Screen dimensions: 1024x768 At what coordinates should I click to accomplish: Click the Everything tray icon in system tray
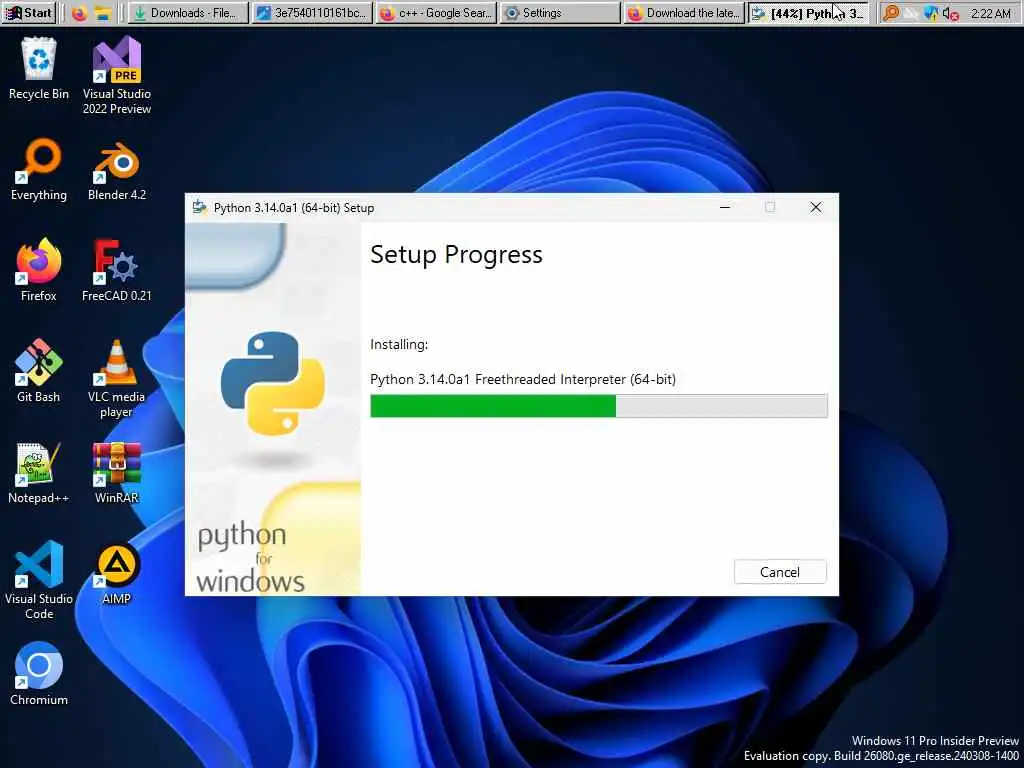click(890, 13)
